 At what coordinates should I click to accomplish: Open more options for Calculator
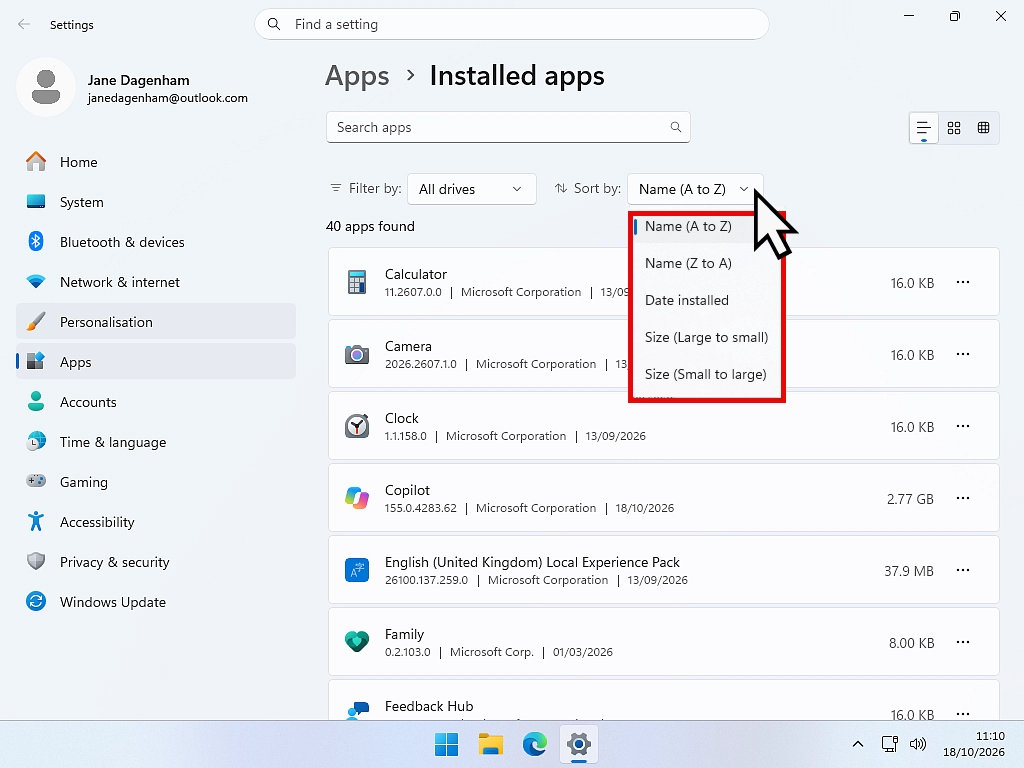(963, 282)
